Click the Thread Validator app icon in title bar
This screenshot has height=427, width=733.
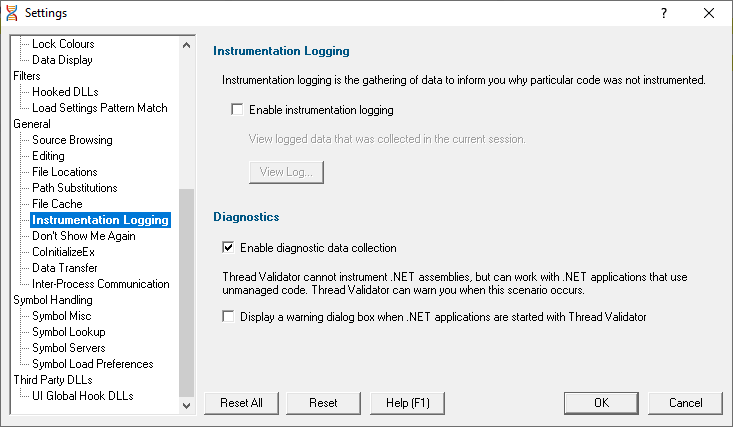pos(12,13)
